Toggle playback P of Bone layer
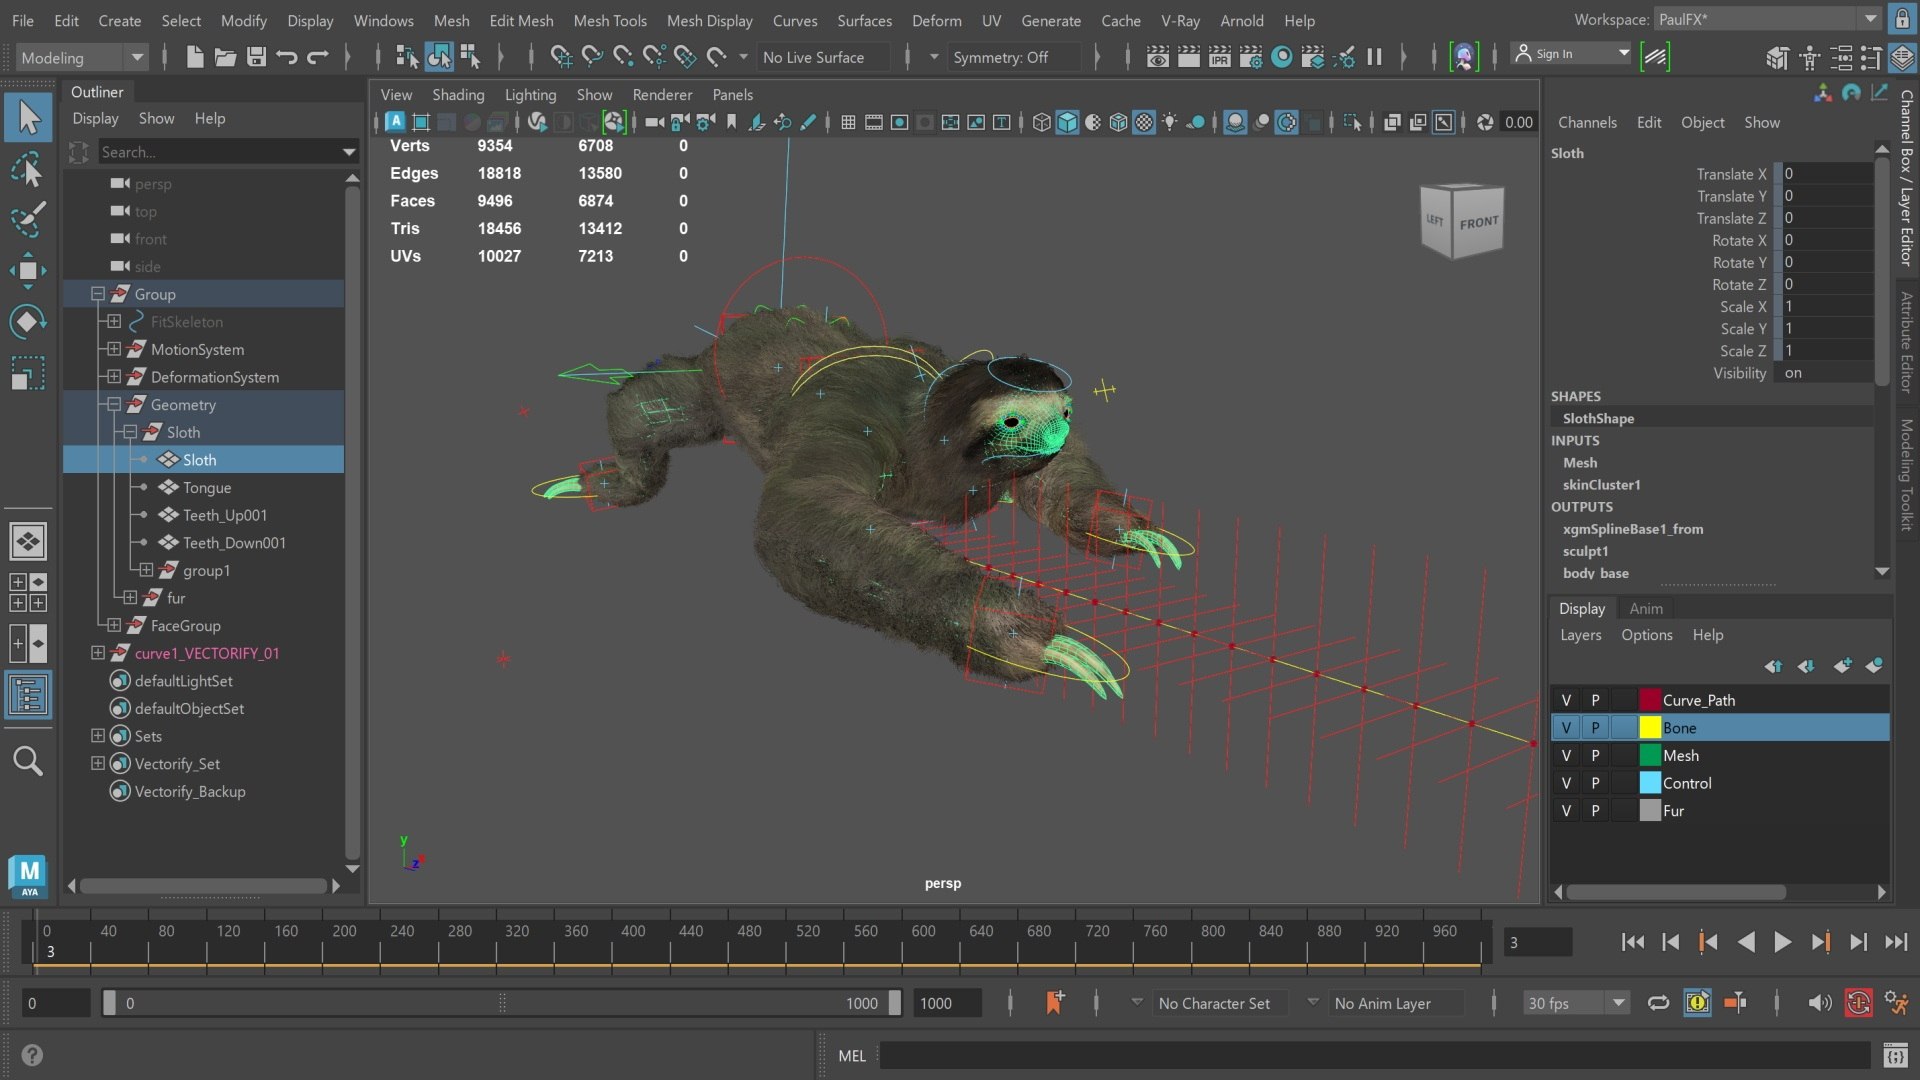This screenshot has width=1920, height=1080. (1595, 728)
